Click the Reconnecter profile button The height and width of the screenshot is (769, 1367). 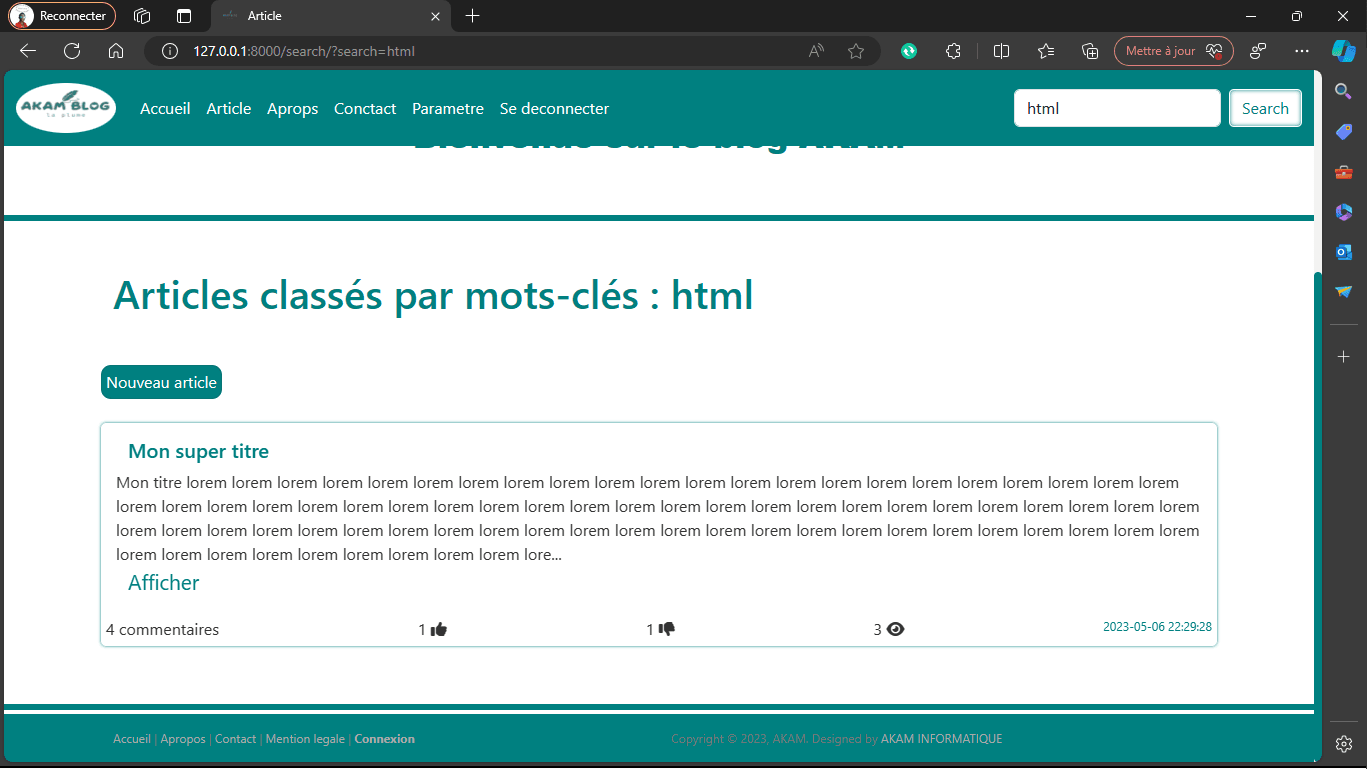[x=62, y=16]
